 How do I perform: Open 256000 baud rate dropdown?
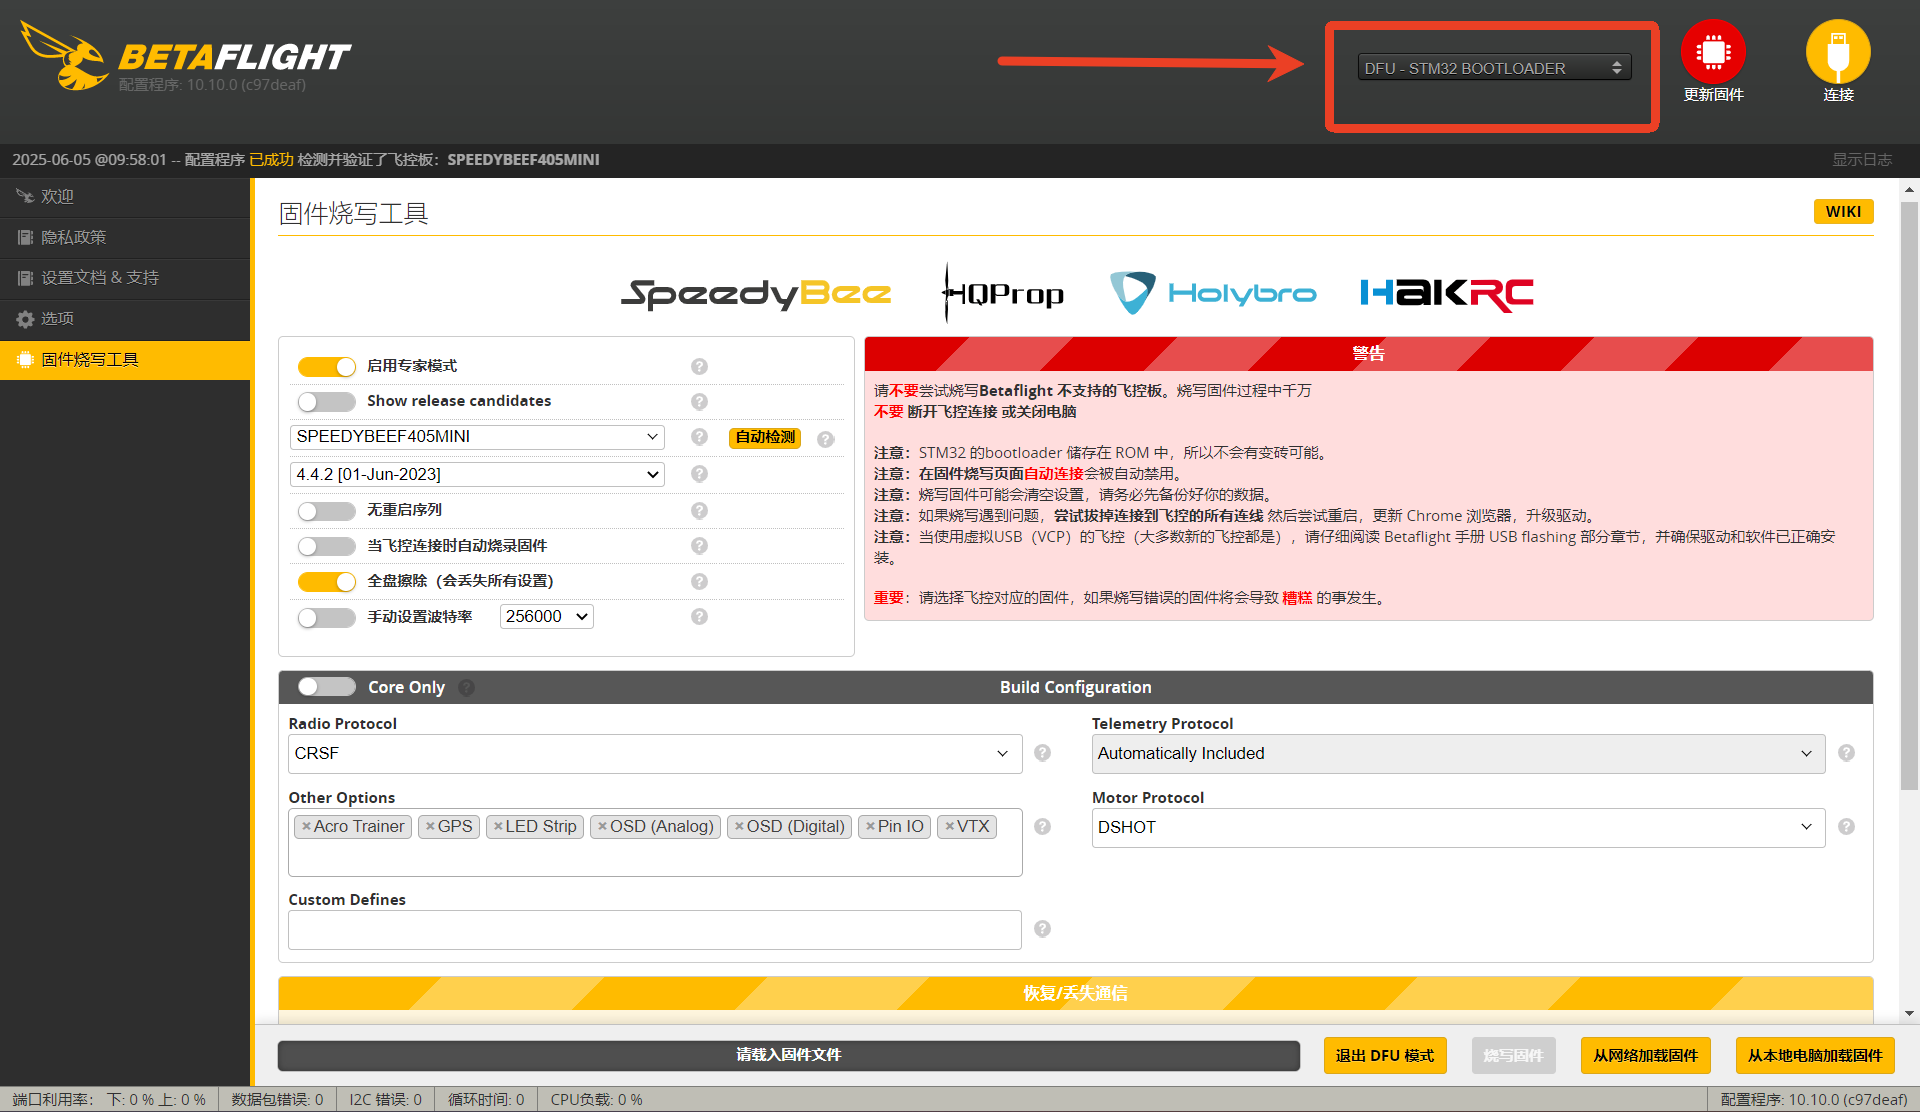tap(547, 617)
